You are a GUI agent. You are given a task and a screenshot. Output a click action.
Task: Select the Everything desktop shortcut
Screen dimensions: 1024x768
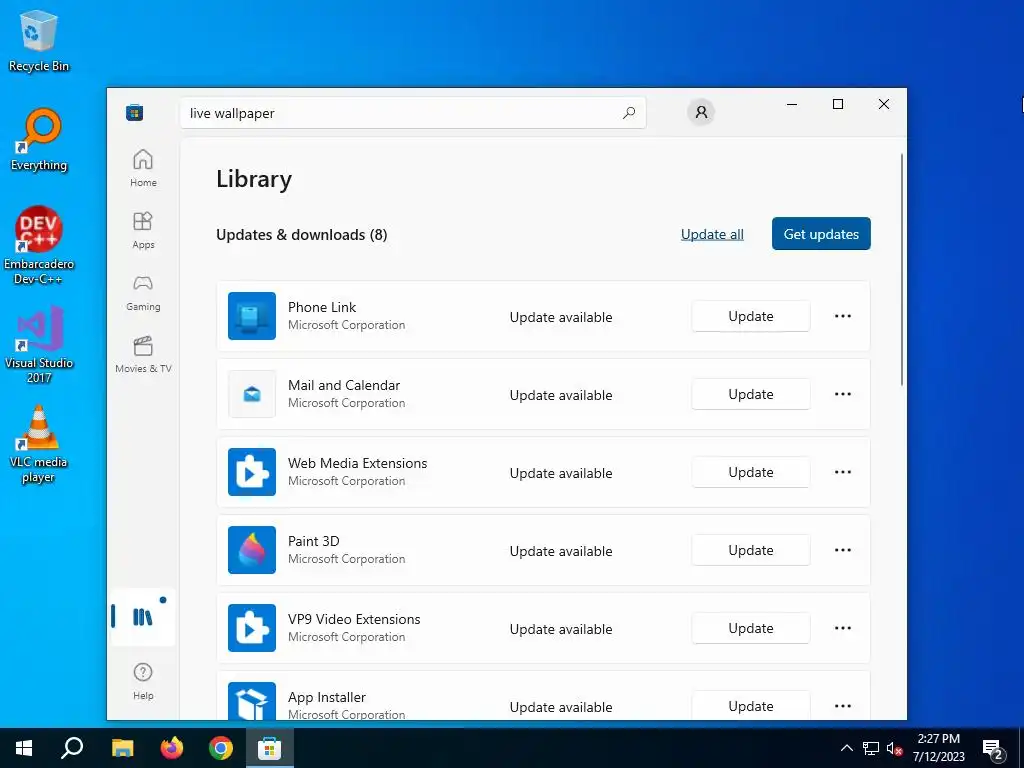(39, 140)
